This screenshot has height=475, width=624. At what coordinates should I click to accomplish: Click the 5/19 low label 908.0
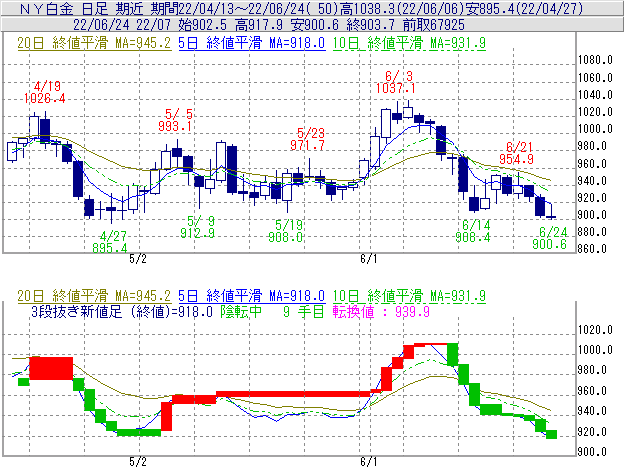[x=285, y=237]
